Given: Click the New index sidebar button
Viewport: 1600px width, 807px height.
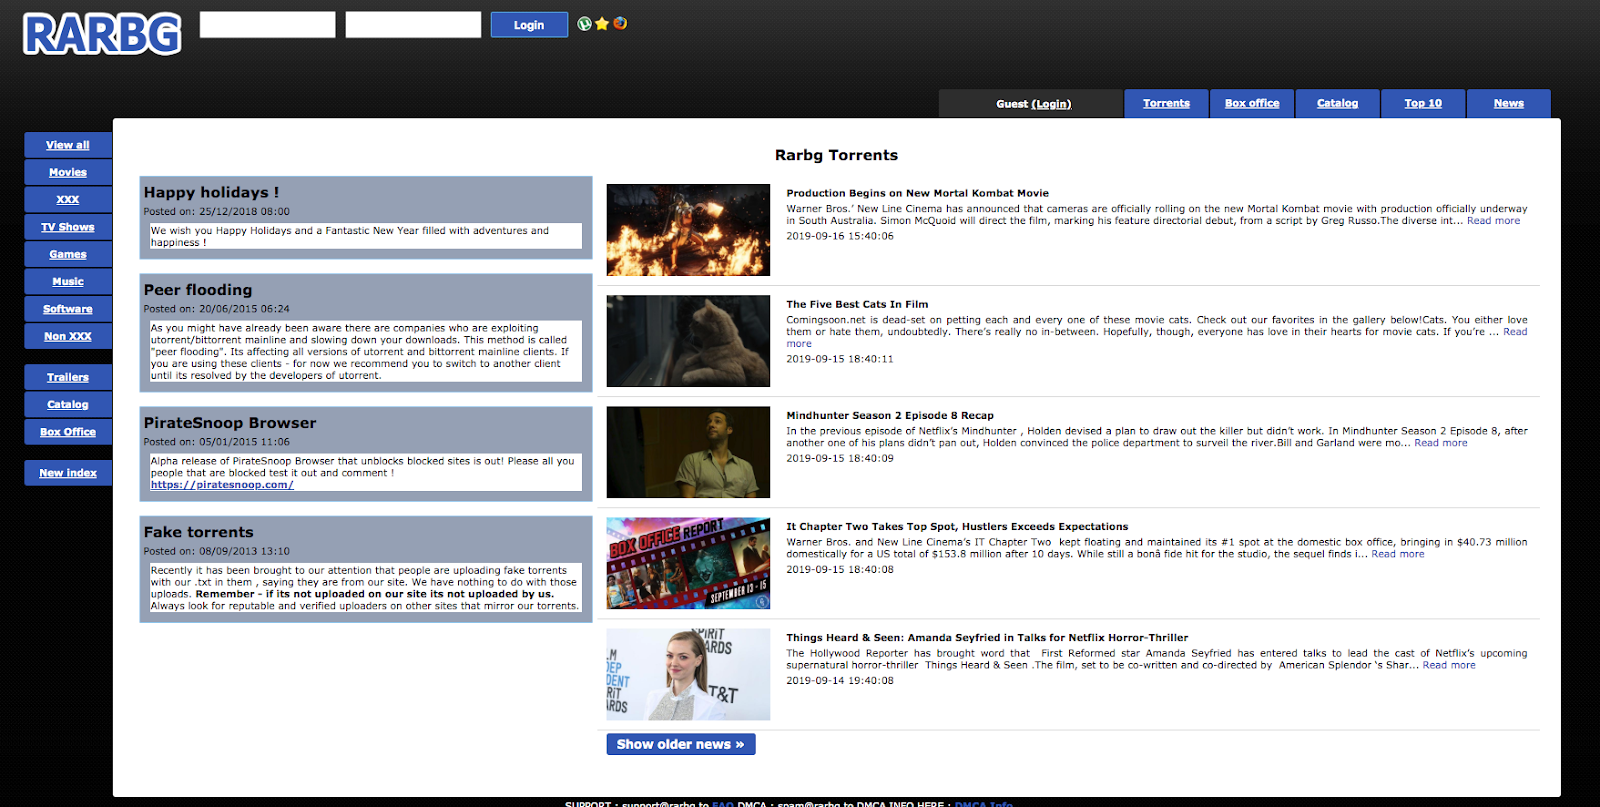Looking at the screenshot, I should [x=68, y=473].
